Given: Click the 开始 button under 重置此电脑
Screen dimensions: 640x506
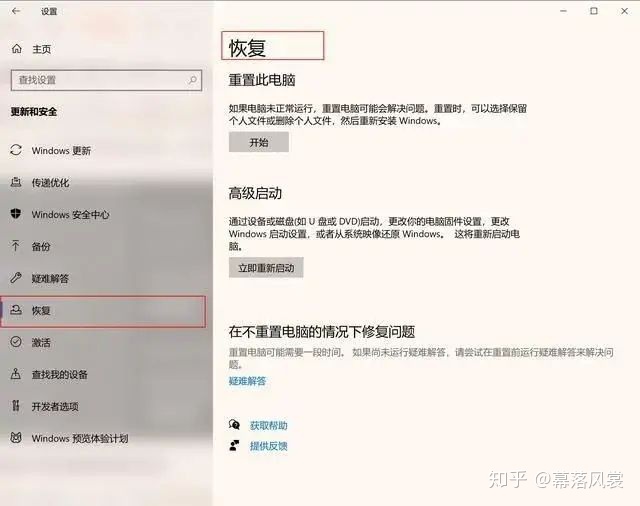Looking at the screenshot, I should click(x=259, y=142).
